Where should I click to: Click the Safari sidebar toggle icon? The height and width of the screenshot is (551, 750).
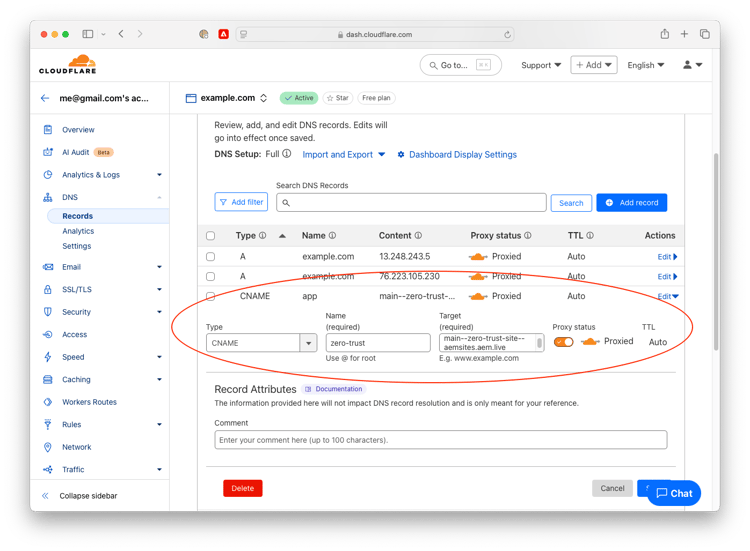coord(88,34)
